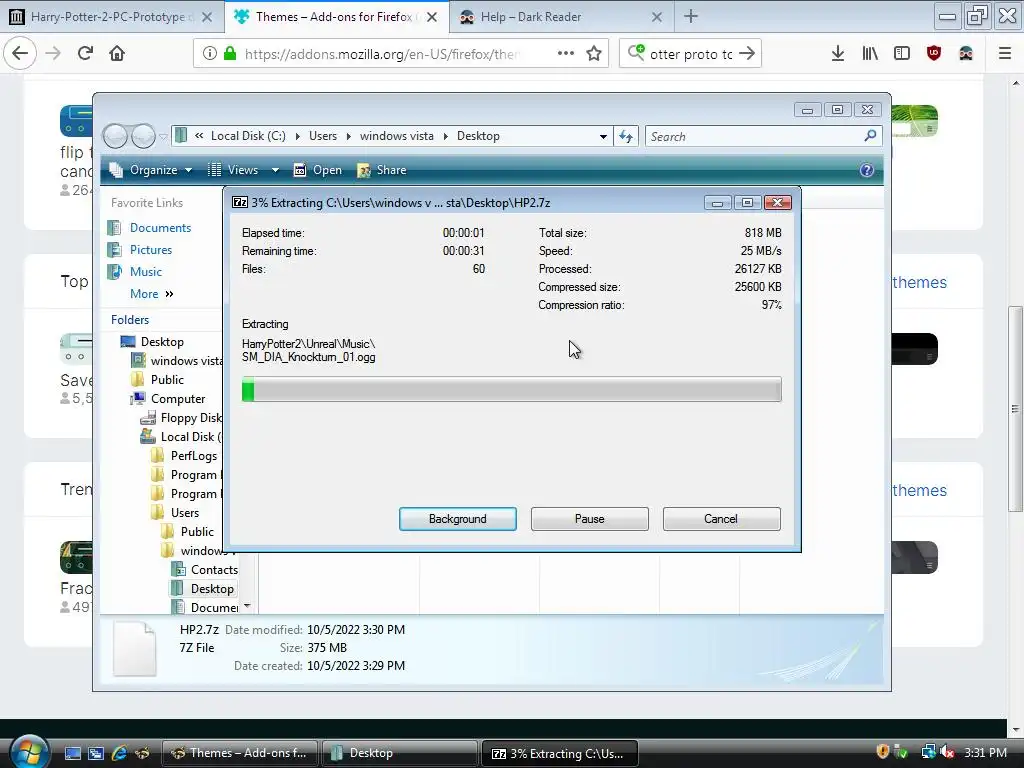Screen dimensions: 1024x768
Task: Open the Organize menu in Explorer
Action: pyautogui.click(x=151, y=170)
